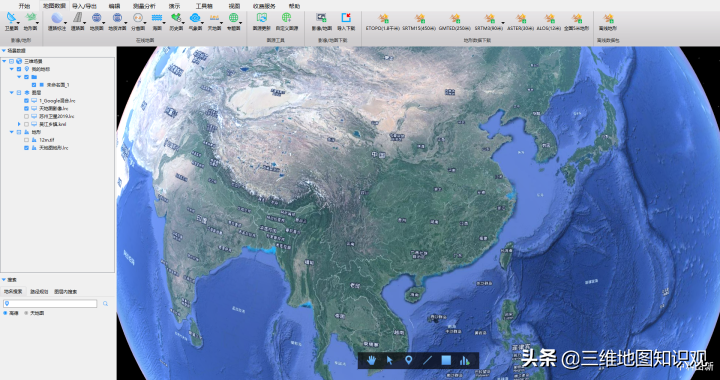This screenshot has width=720, height=380.
Task: Download ALOS (12米) terrain data
Action: click(550, 21)
